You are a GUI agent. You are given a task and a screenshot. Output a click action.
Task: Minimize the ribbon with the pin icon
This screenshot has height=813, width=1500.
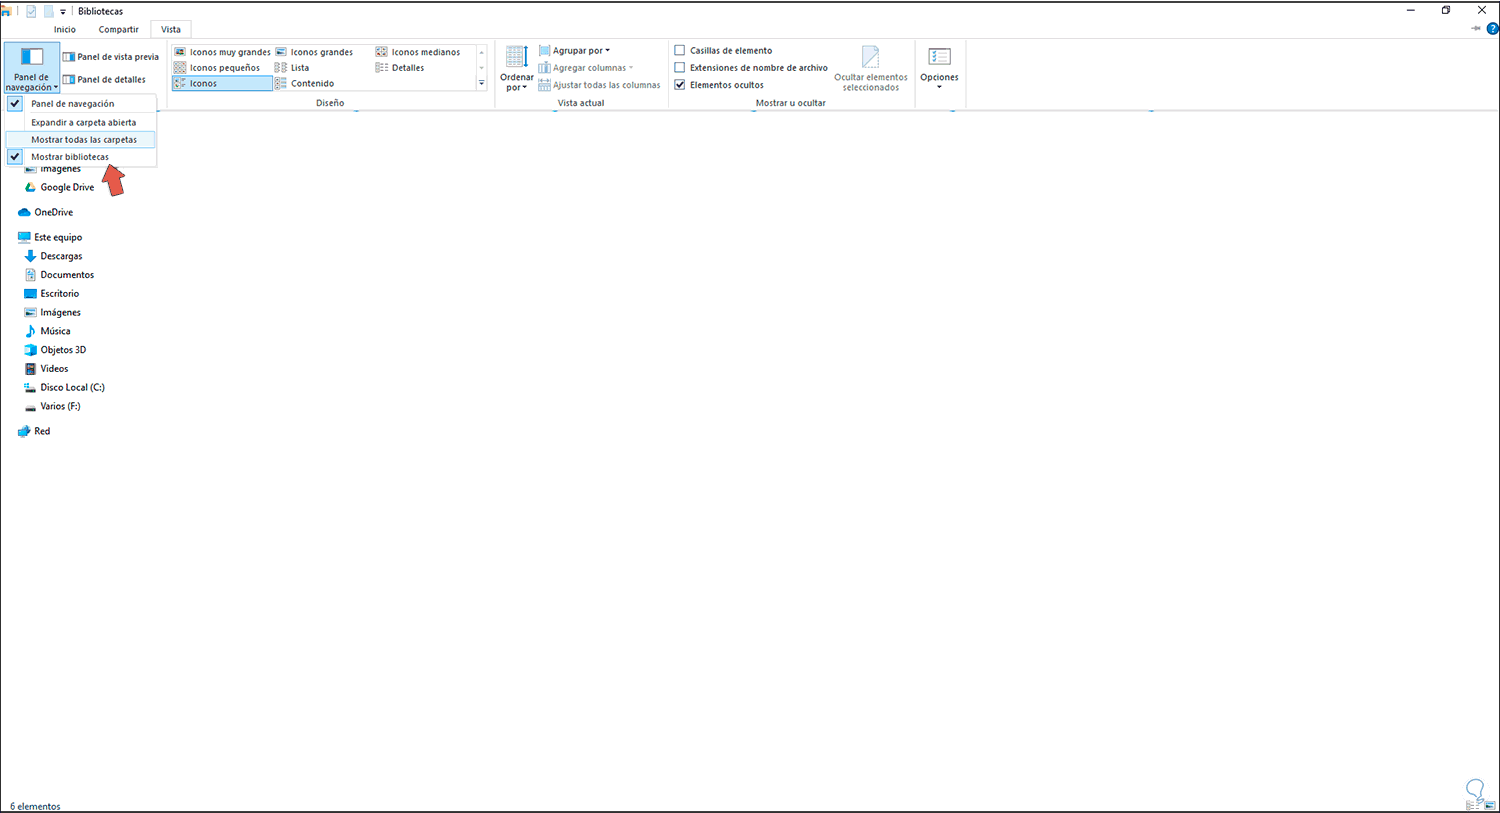point(1476,29)
